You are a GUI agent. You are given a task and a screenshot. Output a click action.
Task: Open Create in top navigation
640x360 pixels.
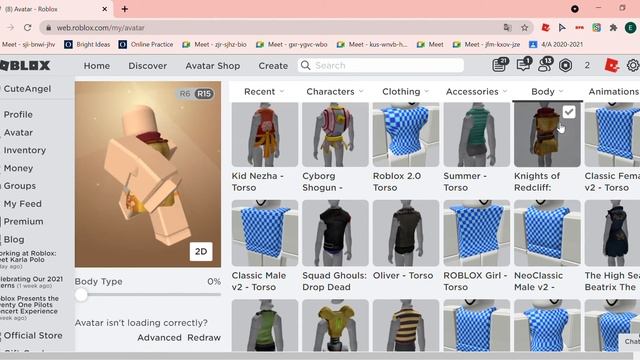(x=273, y=66)
